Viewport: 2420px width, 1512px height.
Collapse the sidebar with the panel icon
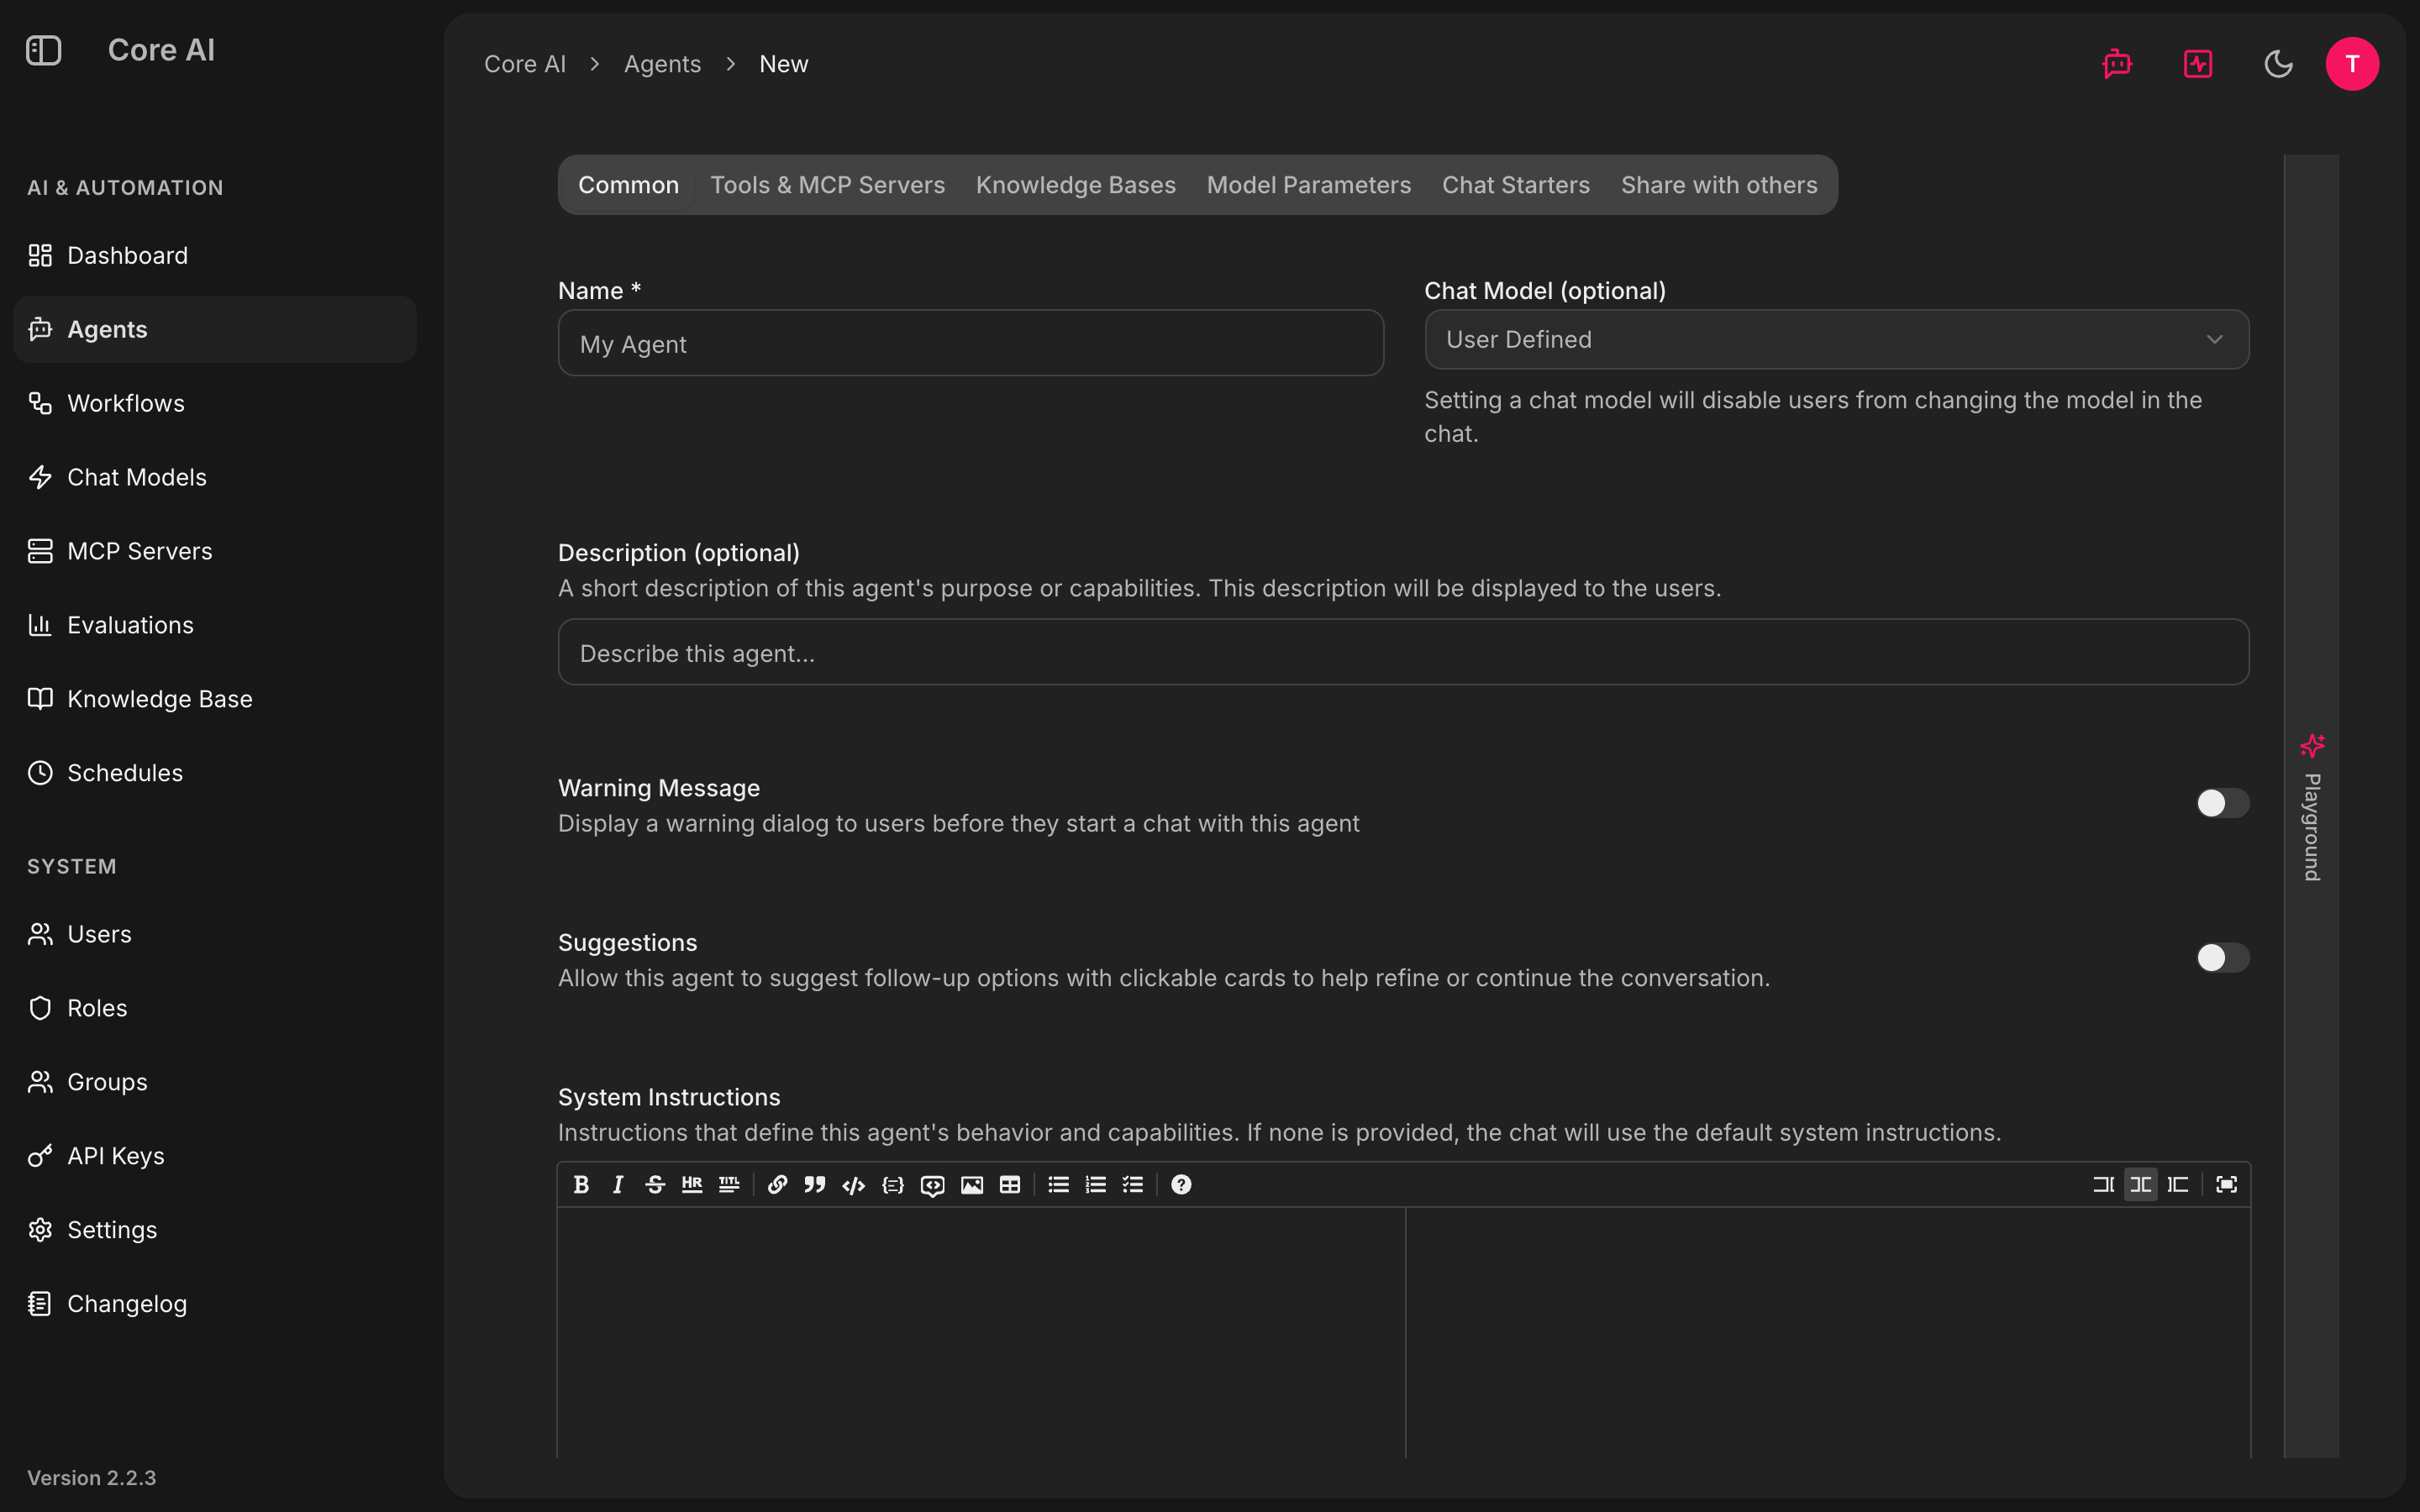pyautogui.click(x=44, y=50)
